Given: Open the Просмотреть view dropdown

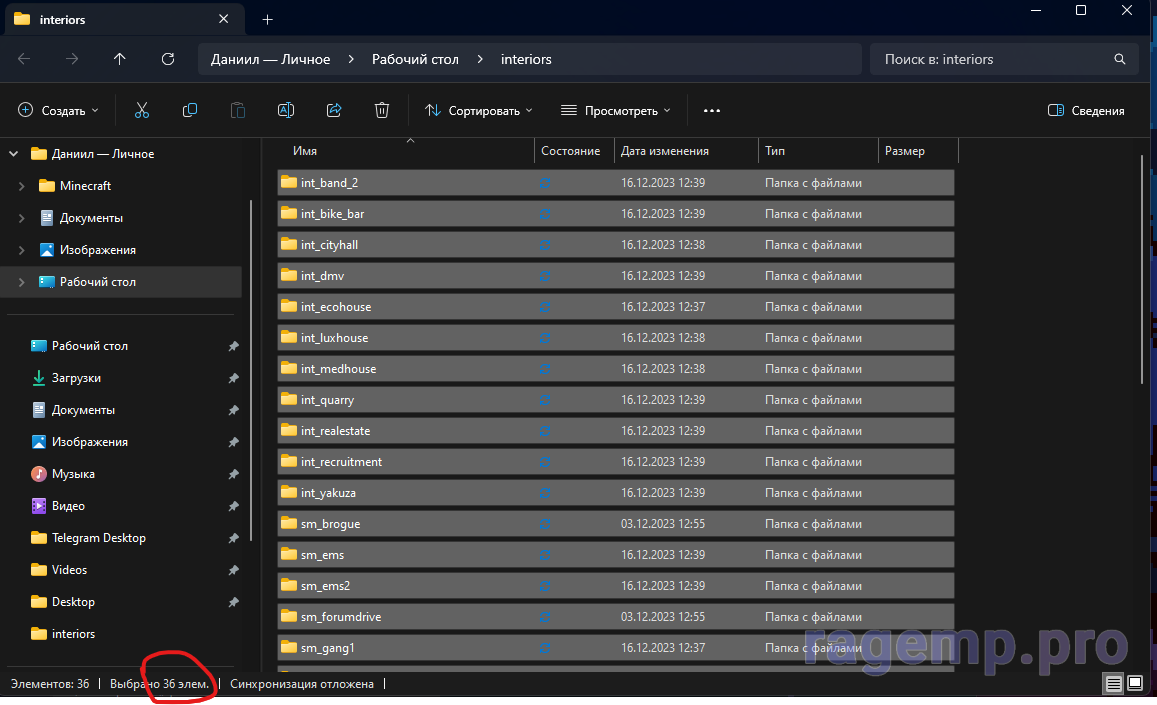Looking at the screenshot, I should coord(615,111).
